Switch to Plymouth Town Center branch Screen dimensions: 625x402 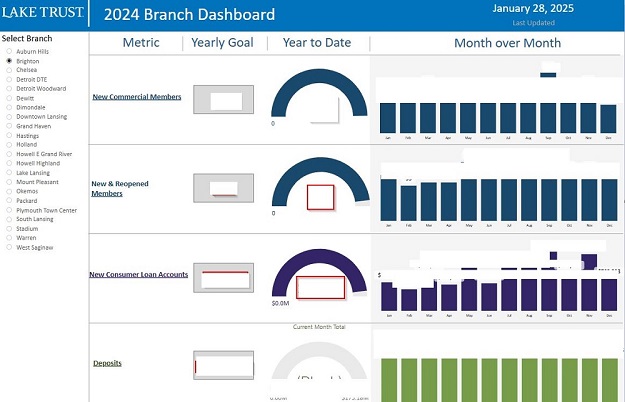click(9, 210)
